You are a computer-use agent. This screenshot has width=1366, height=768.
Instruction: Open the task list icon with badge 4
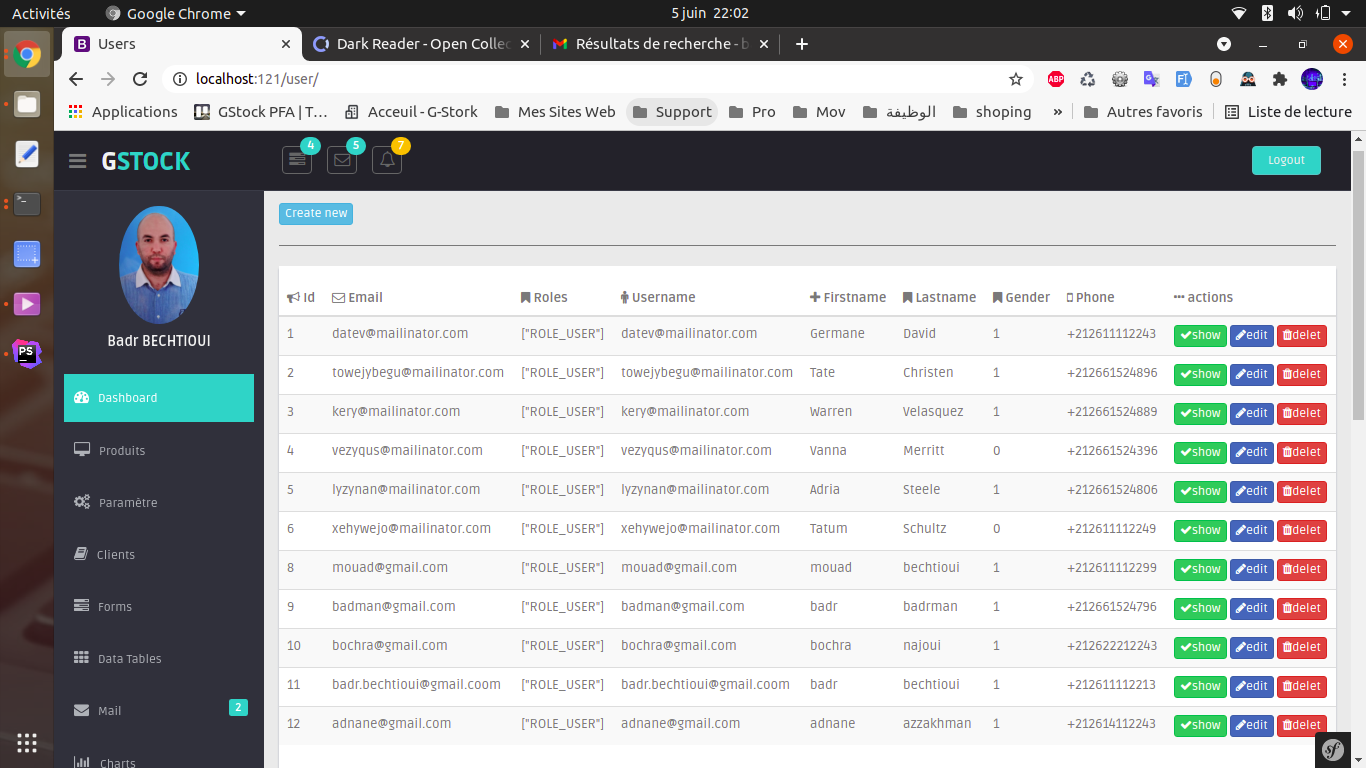[296, 160]
